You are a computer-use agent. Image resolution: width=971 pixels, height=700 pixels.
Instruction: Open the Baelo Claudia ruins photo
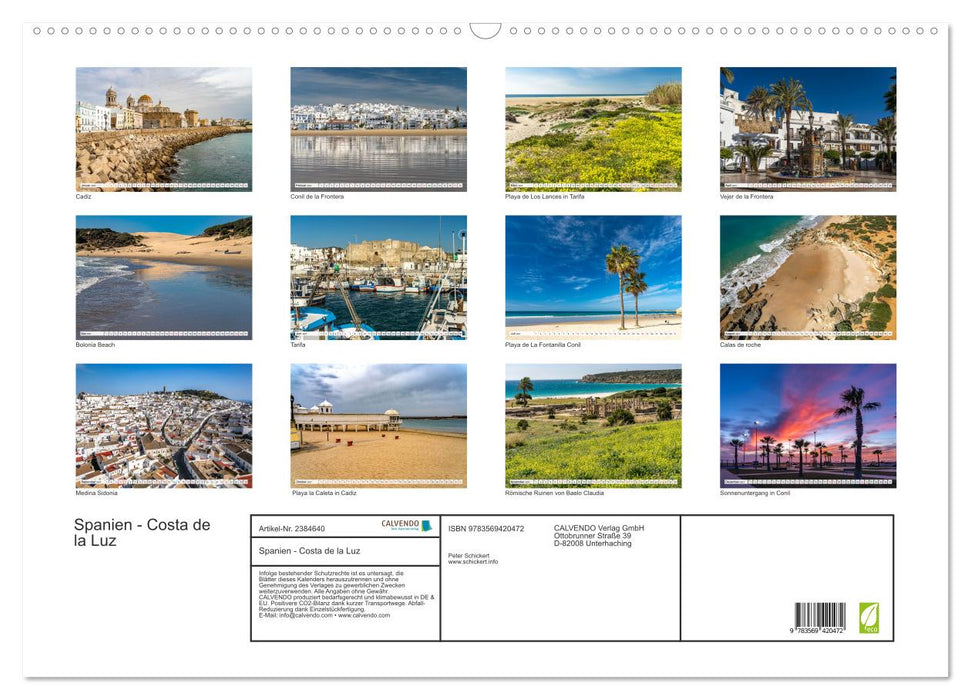[x=593, y=426]
